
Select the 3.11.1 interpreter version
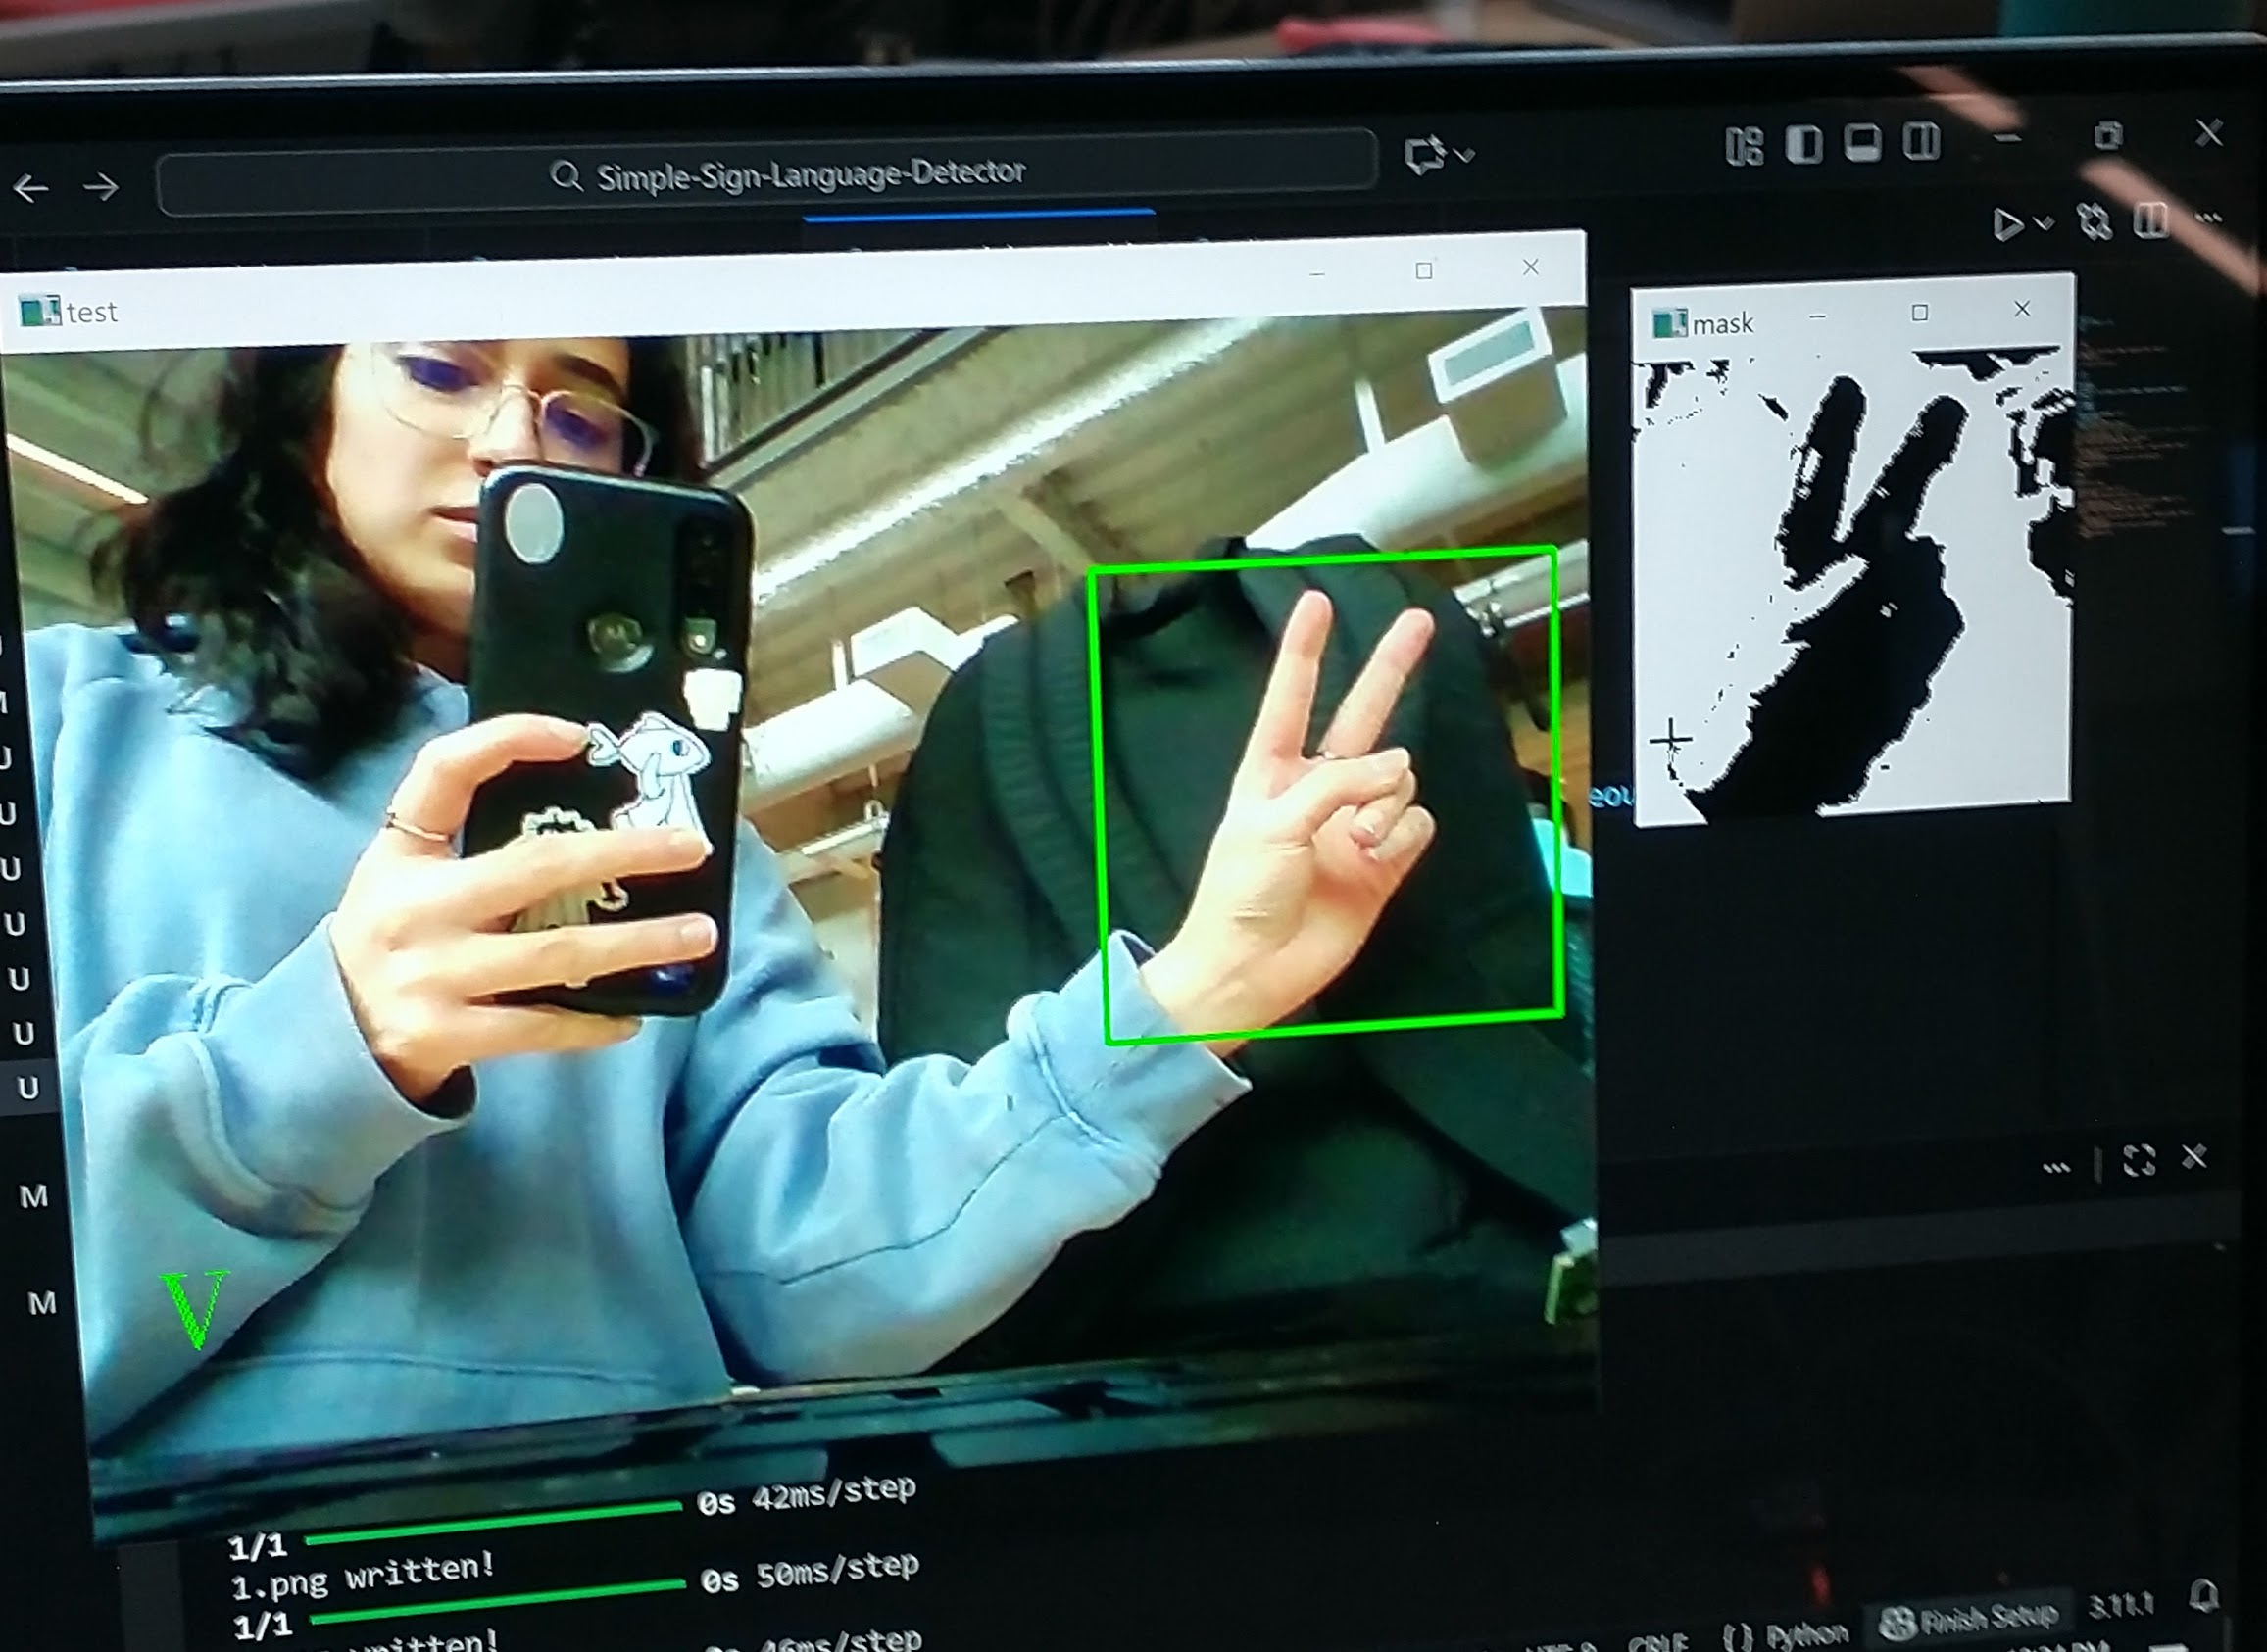pos(2119,1606)
